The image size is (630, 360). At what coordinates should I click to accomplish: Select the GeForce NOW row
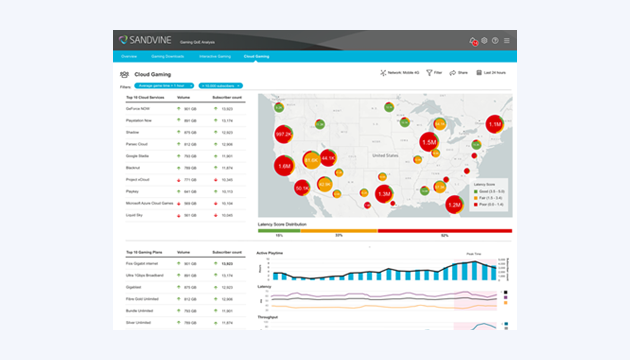point(185,108)
